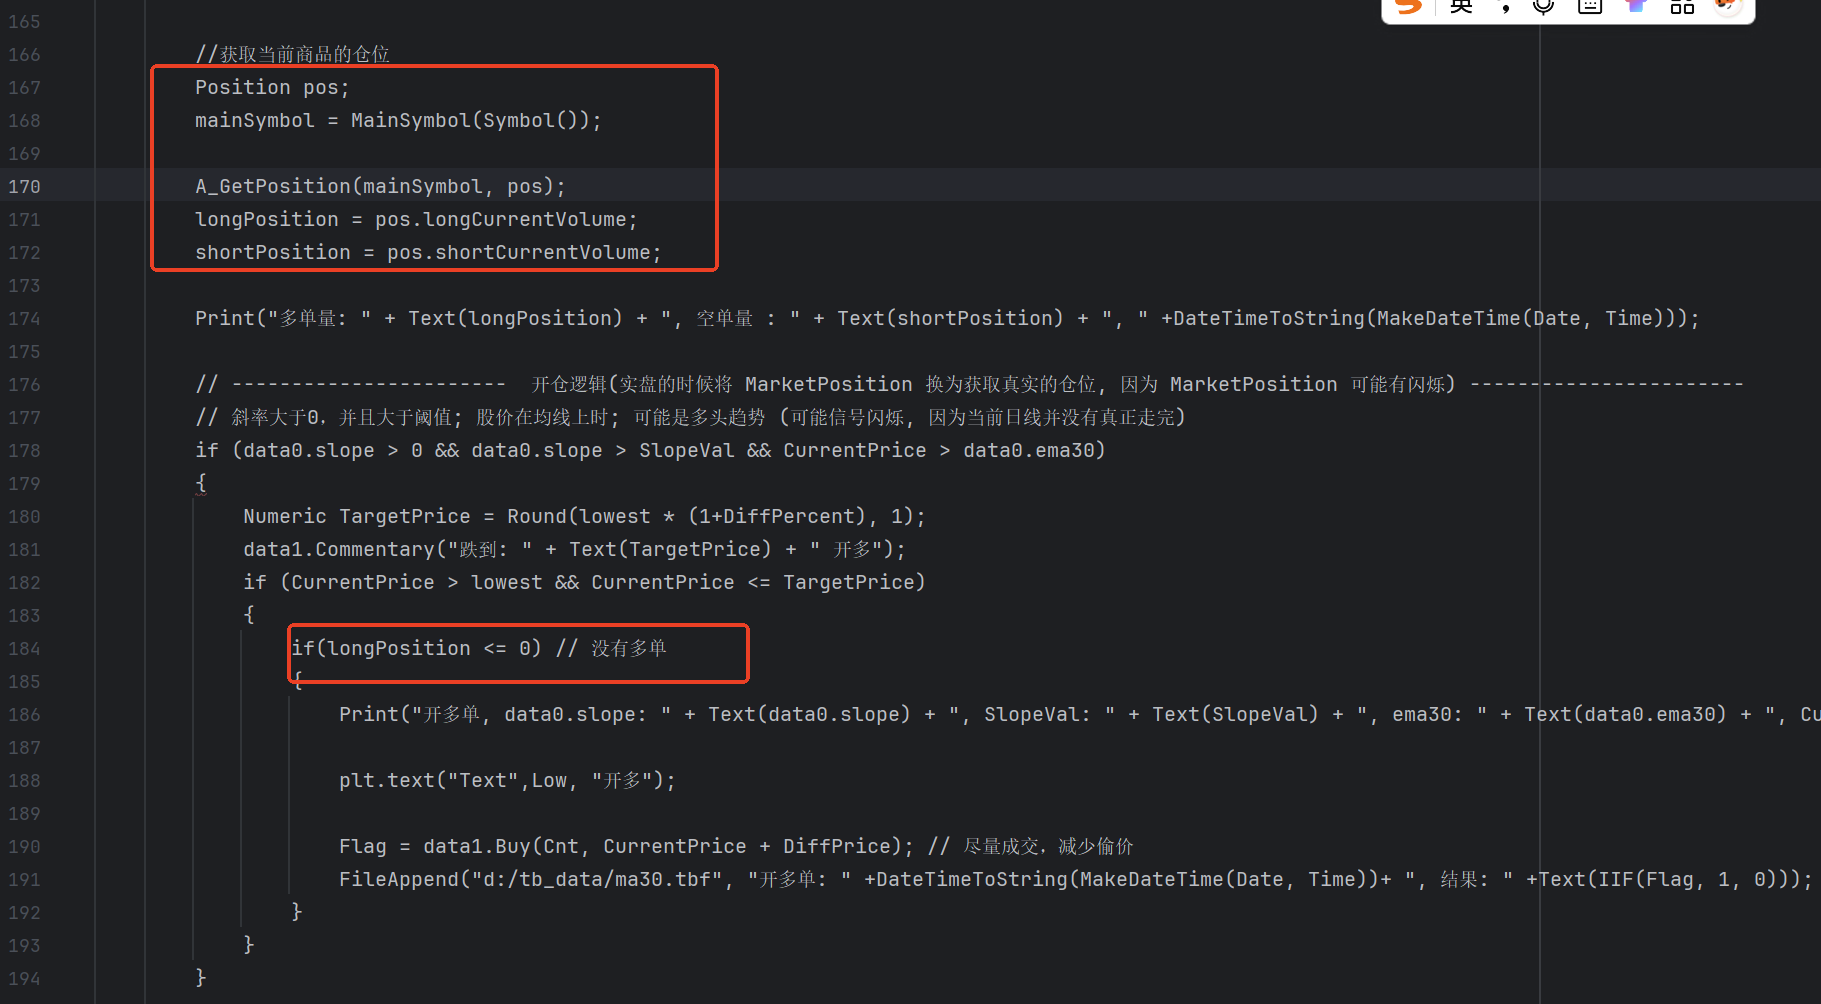Click line number 178 in the gutter
The image size is (1821, 1004).
click(24, 451)
